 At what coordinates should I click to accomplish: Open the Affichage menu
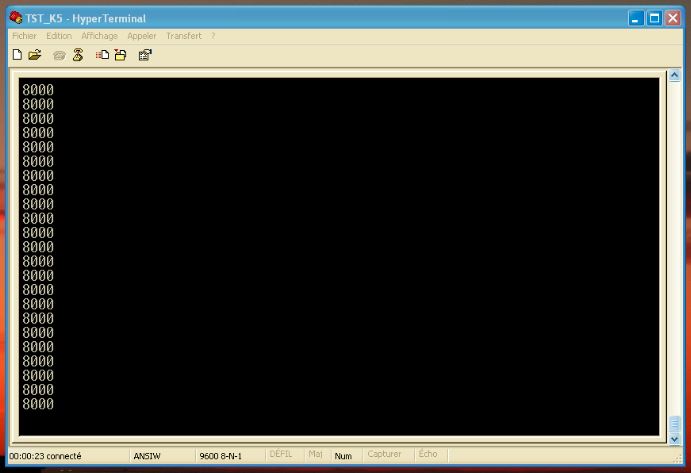point(100,36)
